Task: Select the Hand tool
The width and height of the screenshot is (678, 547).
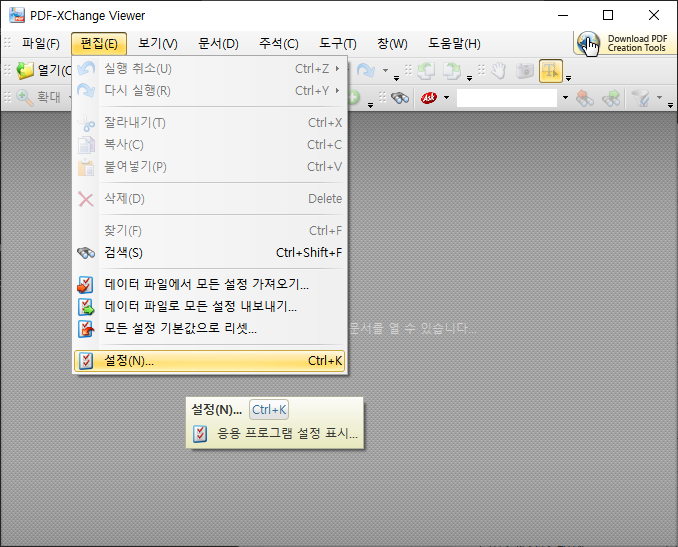Action: (499, 71)
